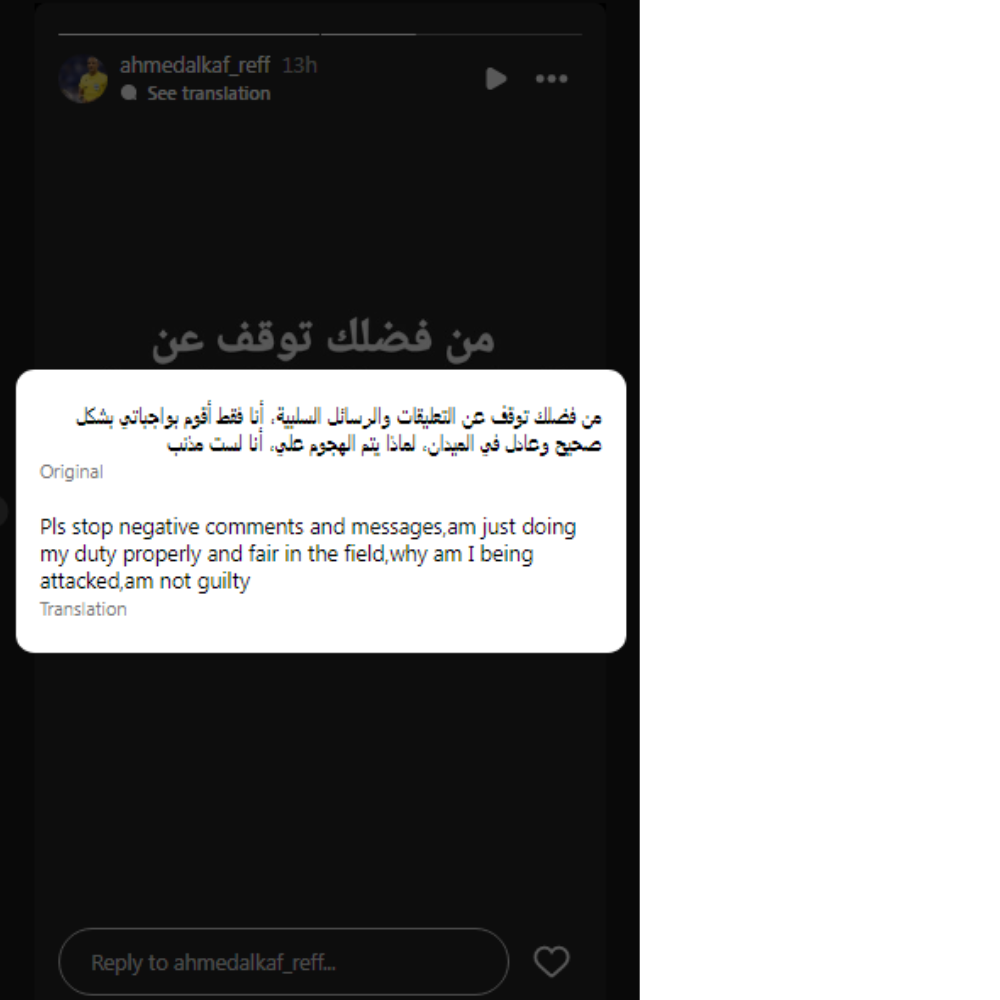This screenshot has height=1000, width=1000.
Task: Click the Translation label below the English text
Action: pos(83,609)
